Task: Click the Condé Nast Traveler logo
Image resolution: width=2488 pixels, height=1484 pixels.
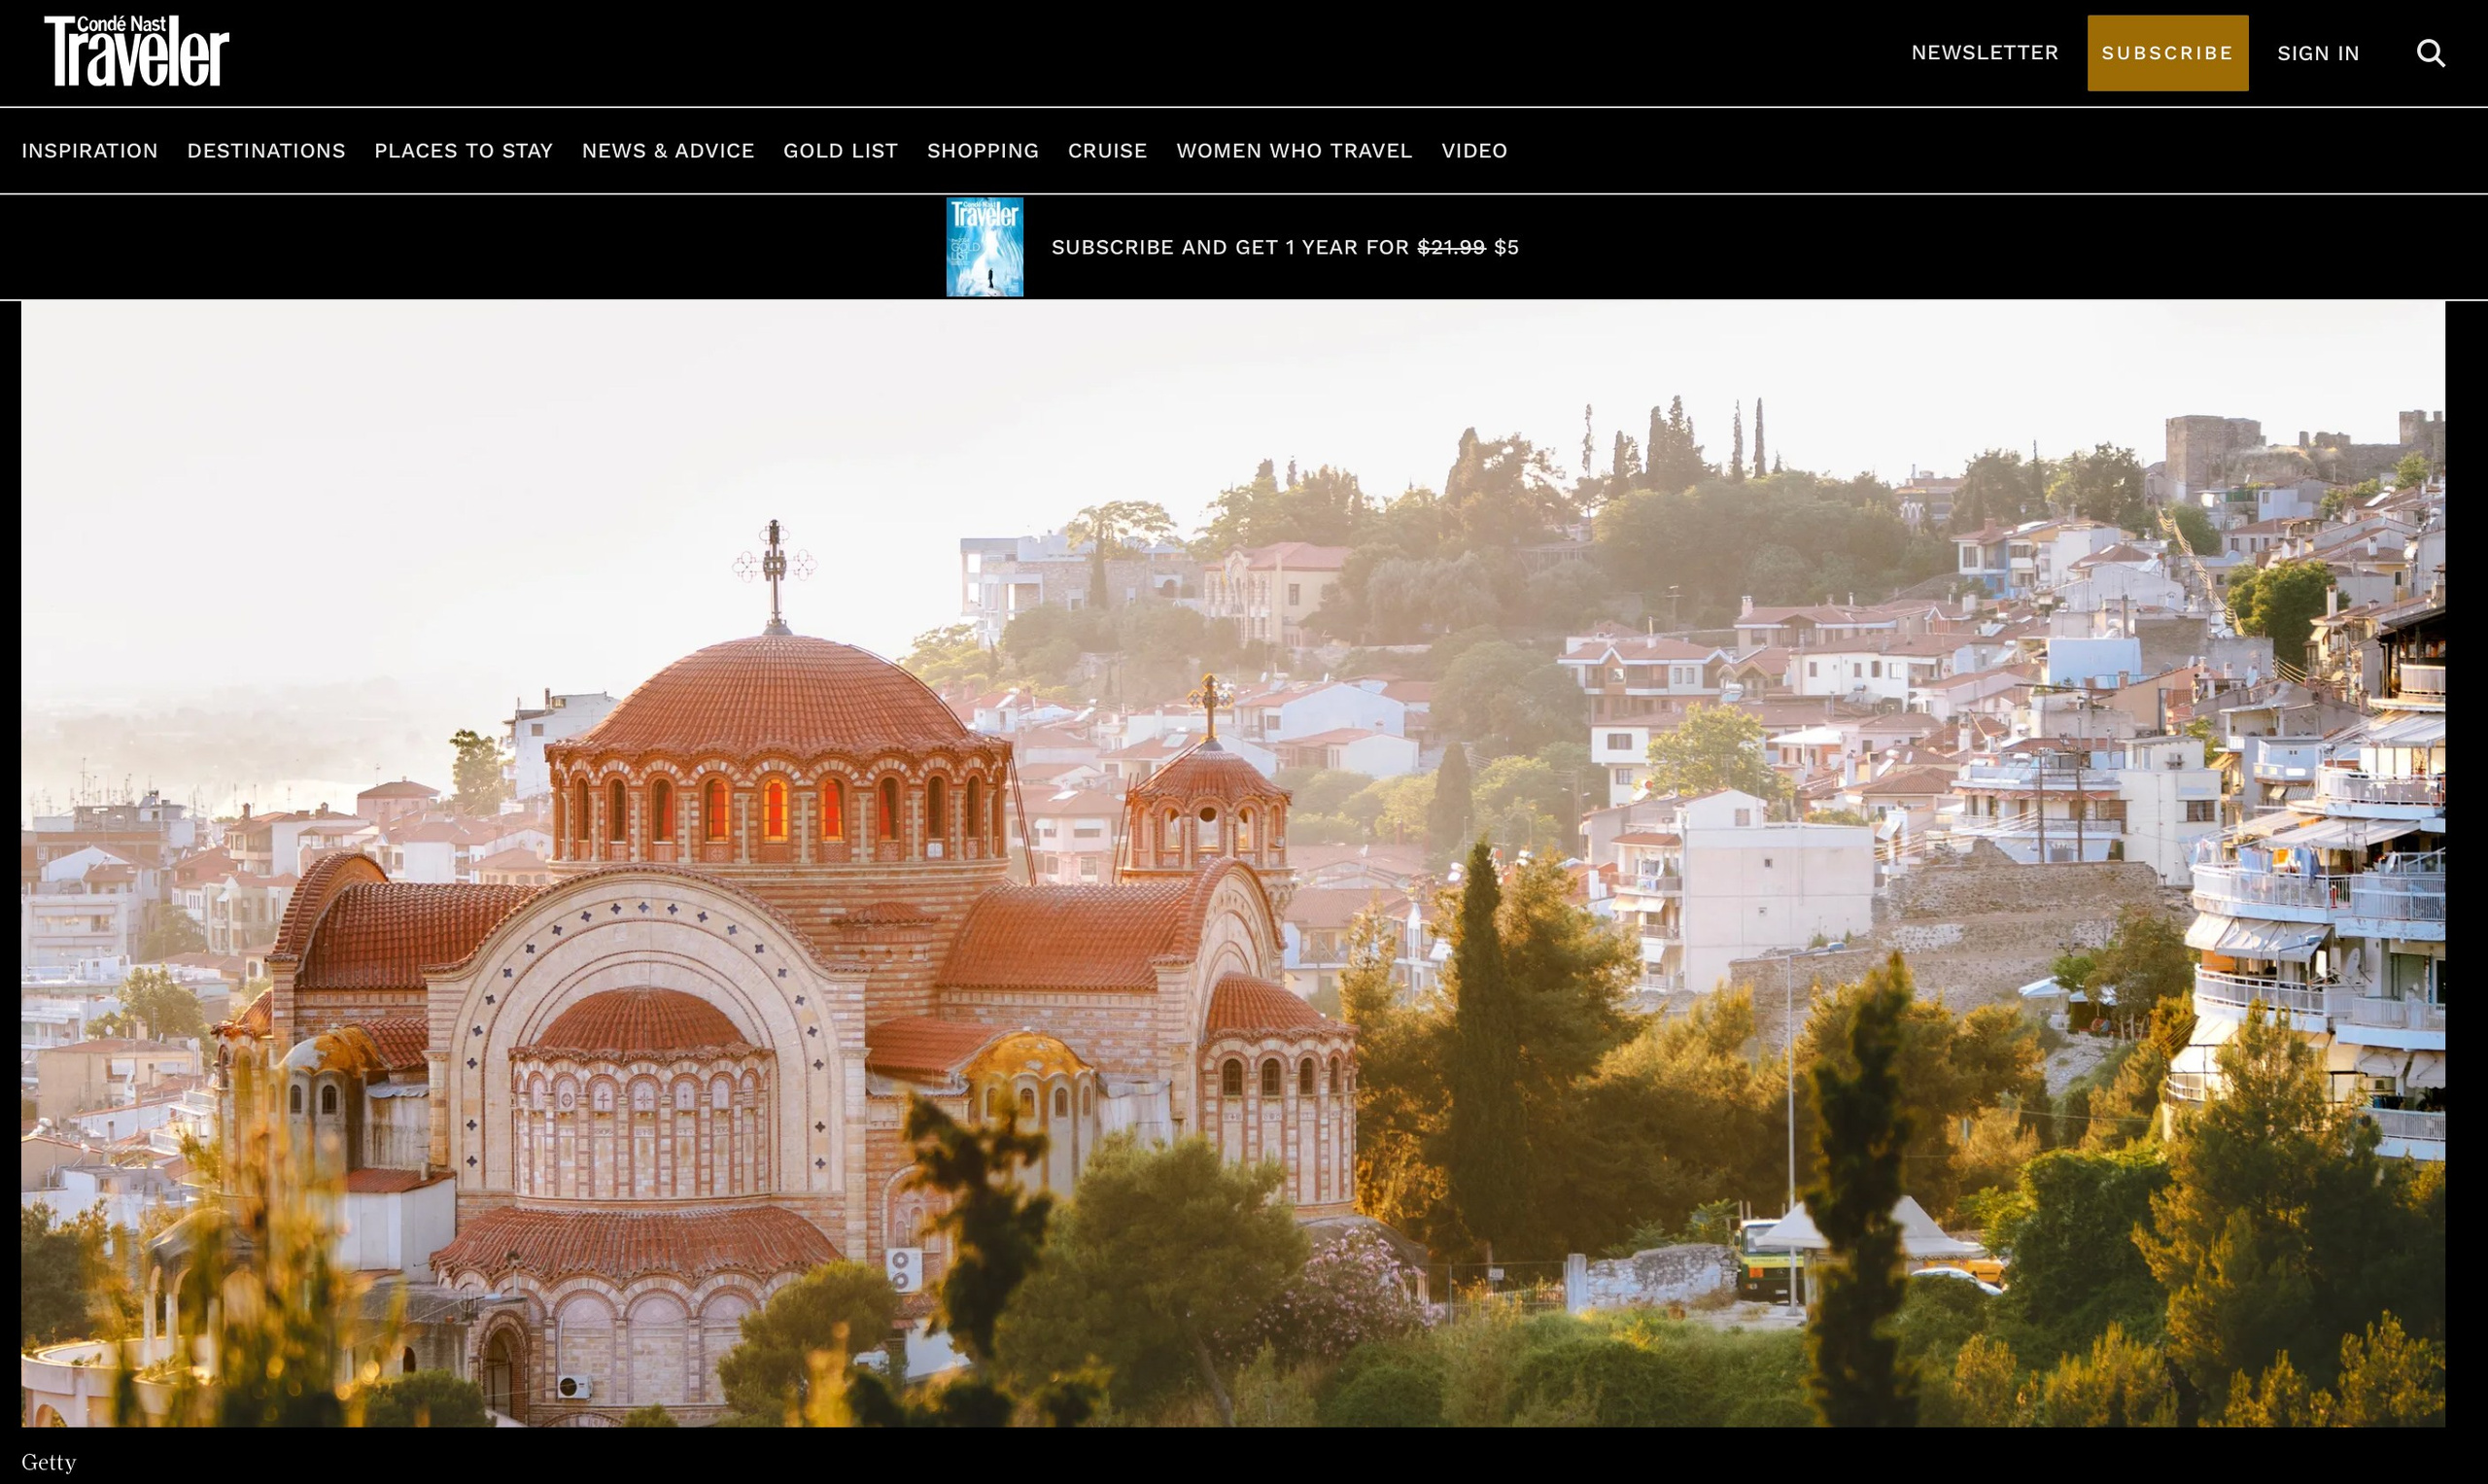Action: click(x=135, y=48)
